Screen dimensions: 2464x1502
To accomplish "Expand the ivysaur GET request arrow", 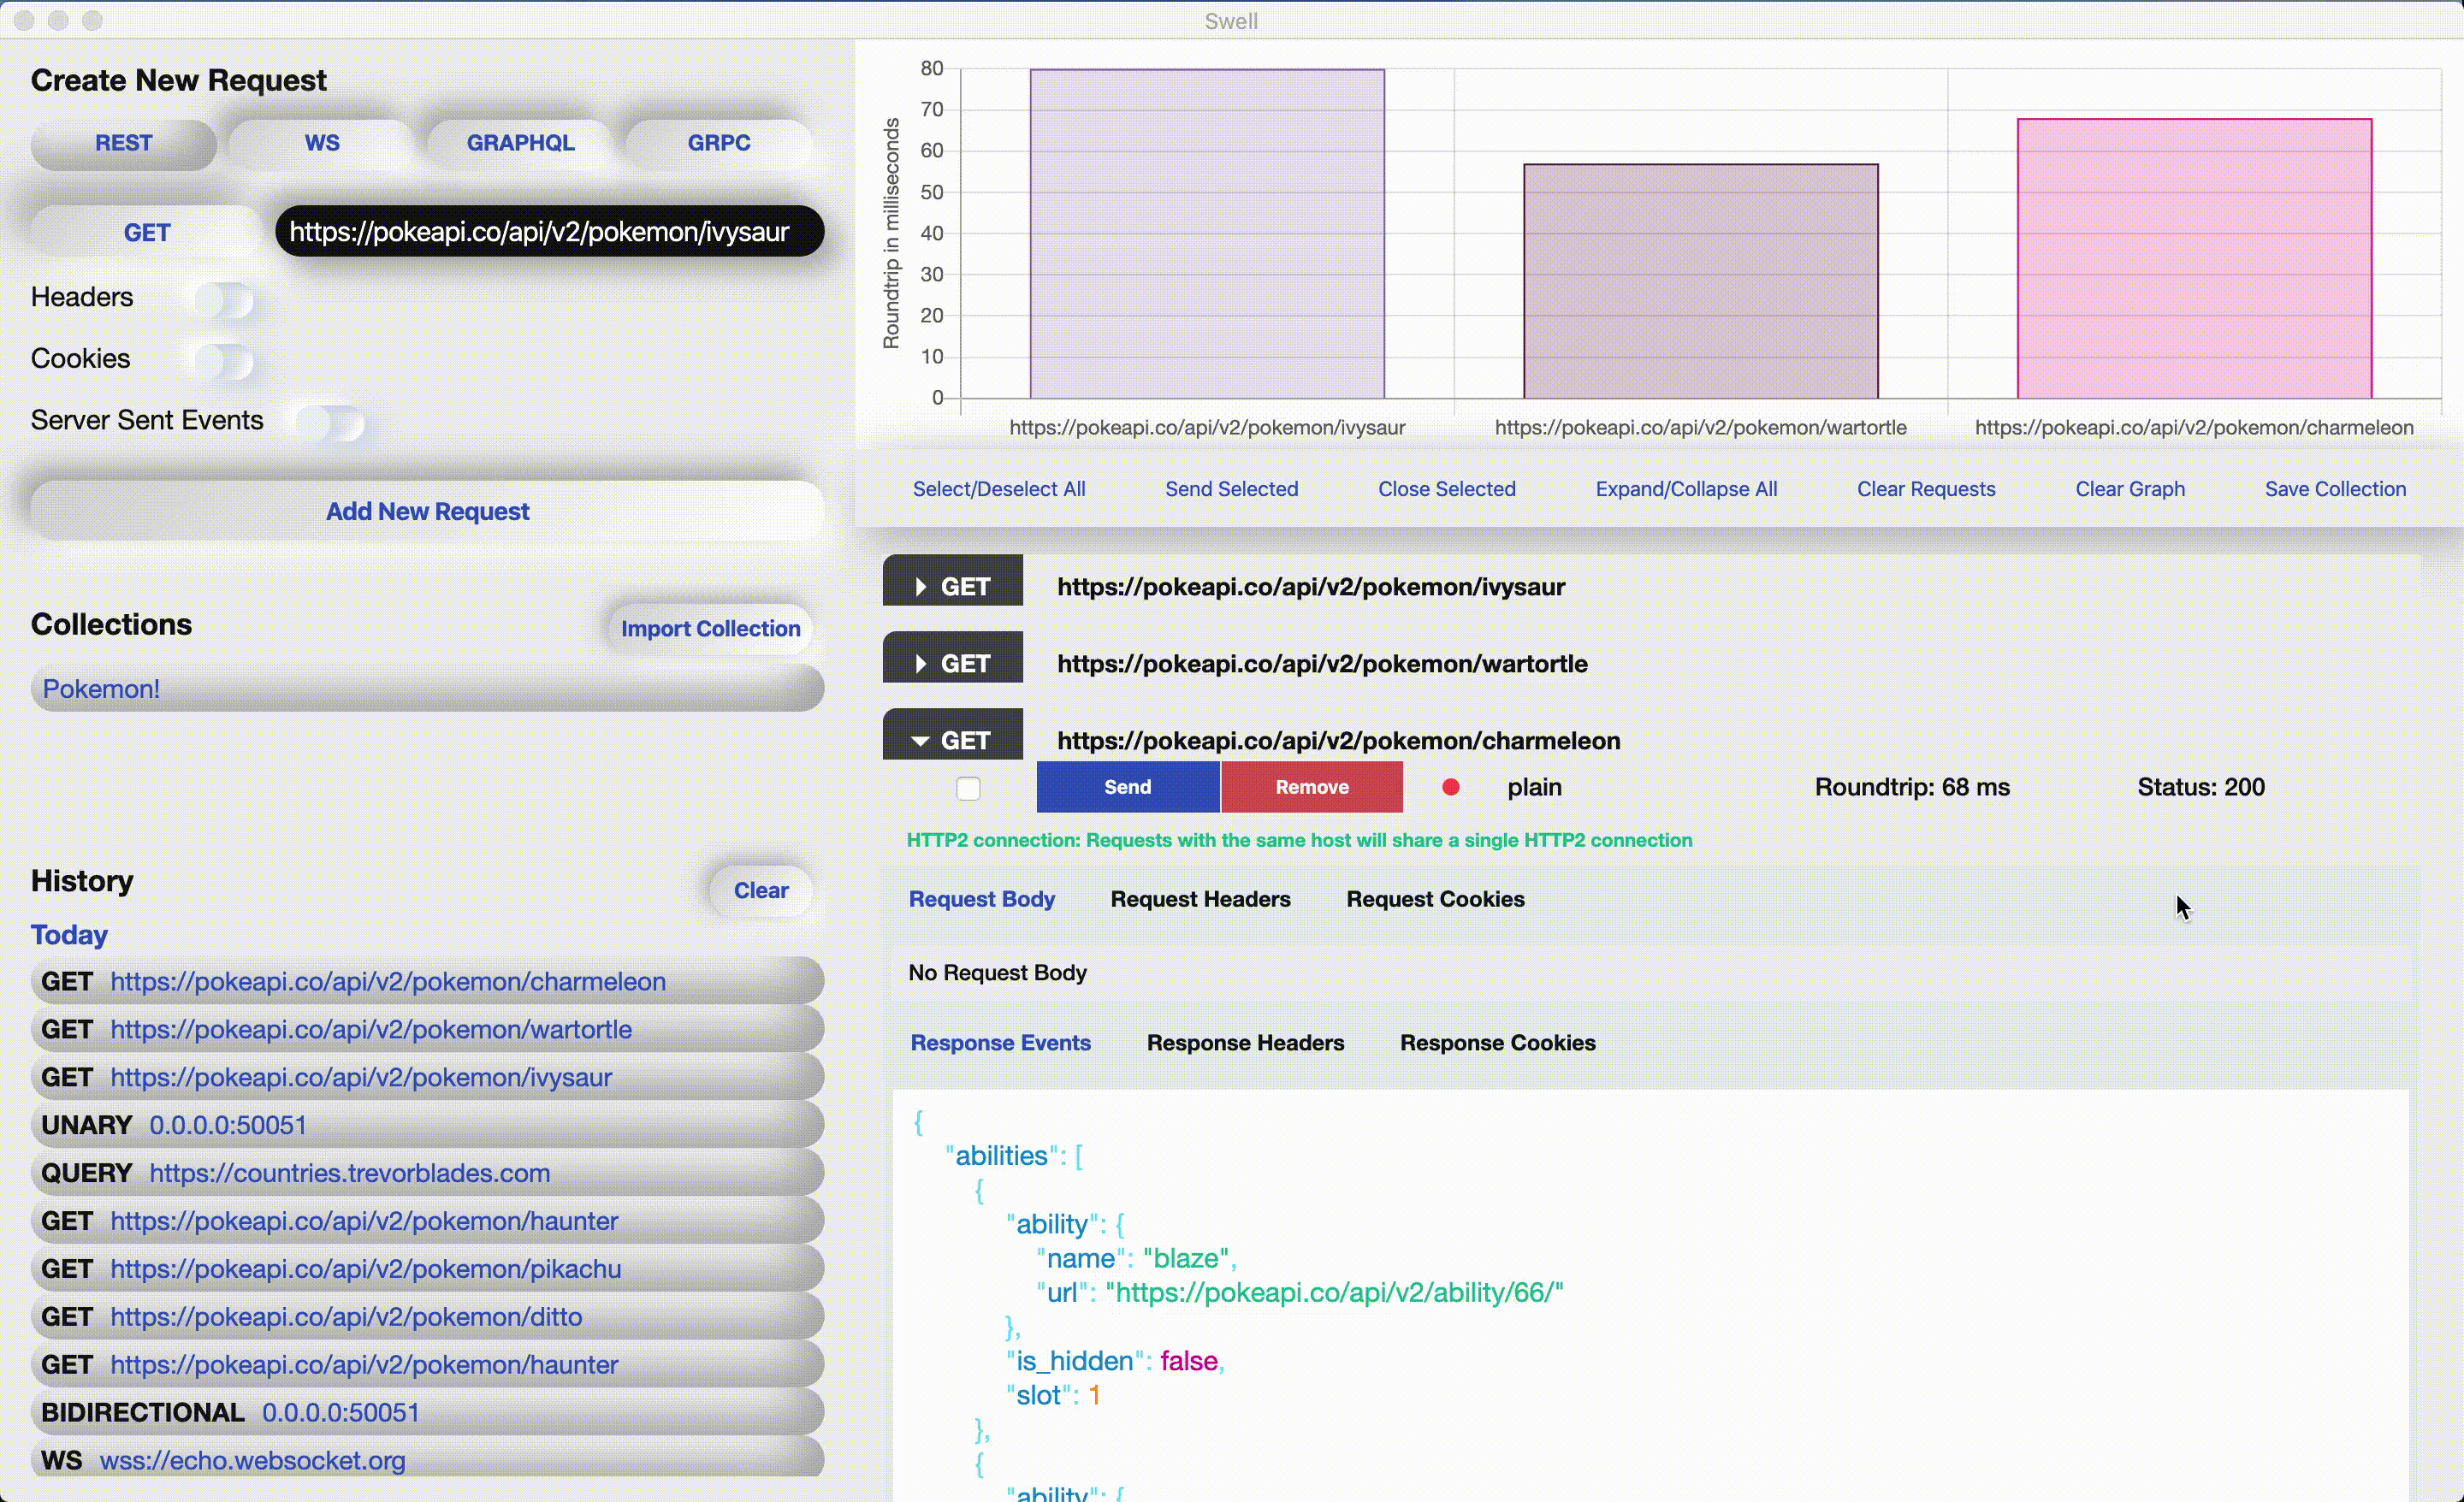I will coord(921,587).
